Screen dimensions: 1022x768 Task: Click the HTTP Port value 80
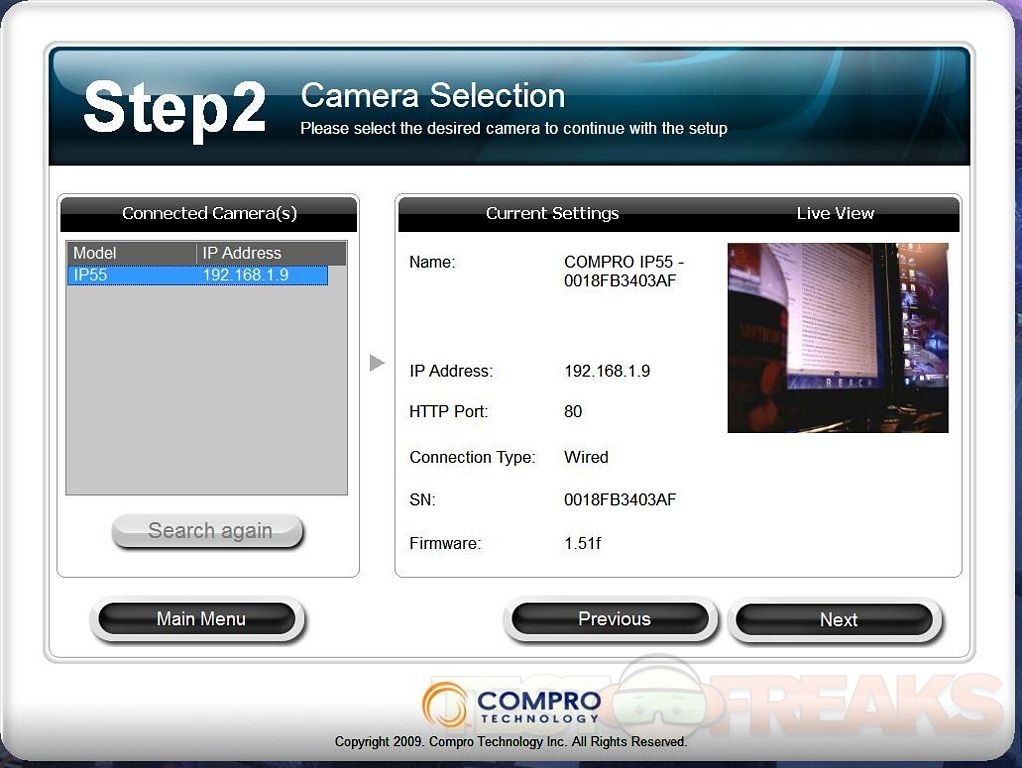pos(573,411)
